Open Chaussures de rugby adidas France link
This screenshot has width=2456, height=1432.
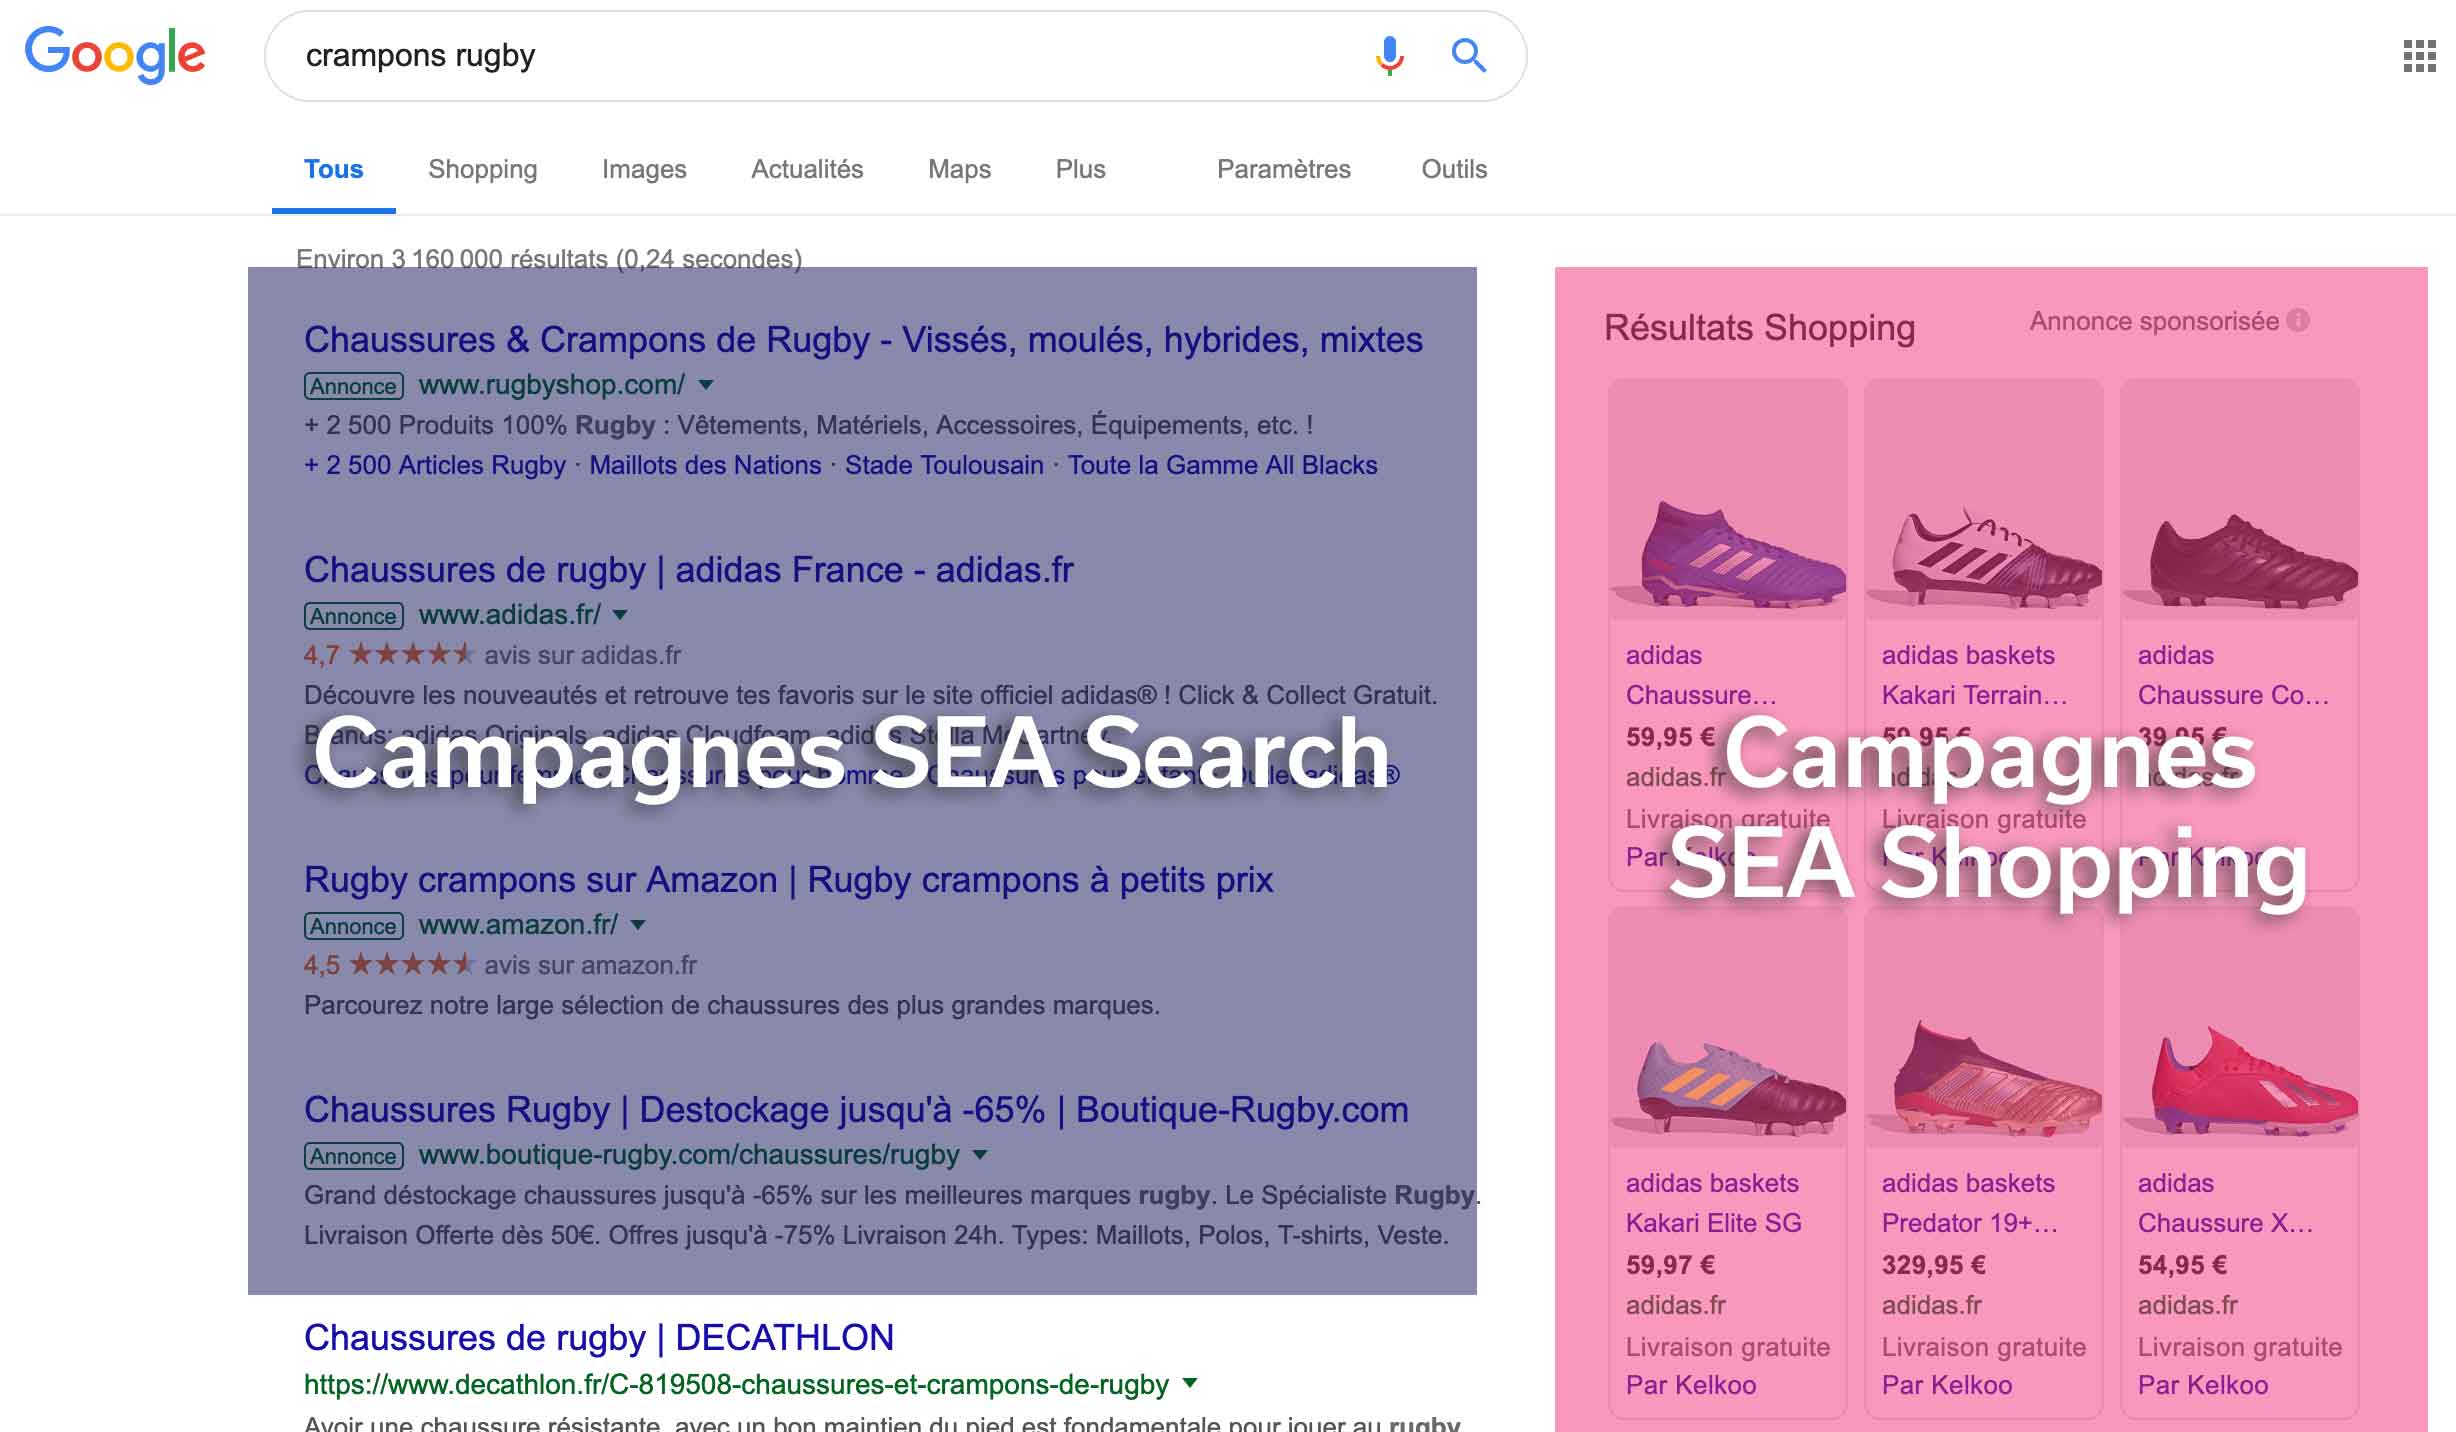[x=688, y=570]
